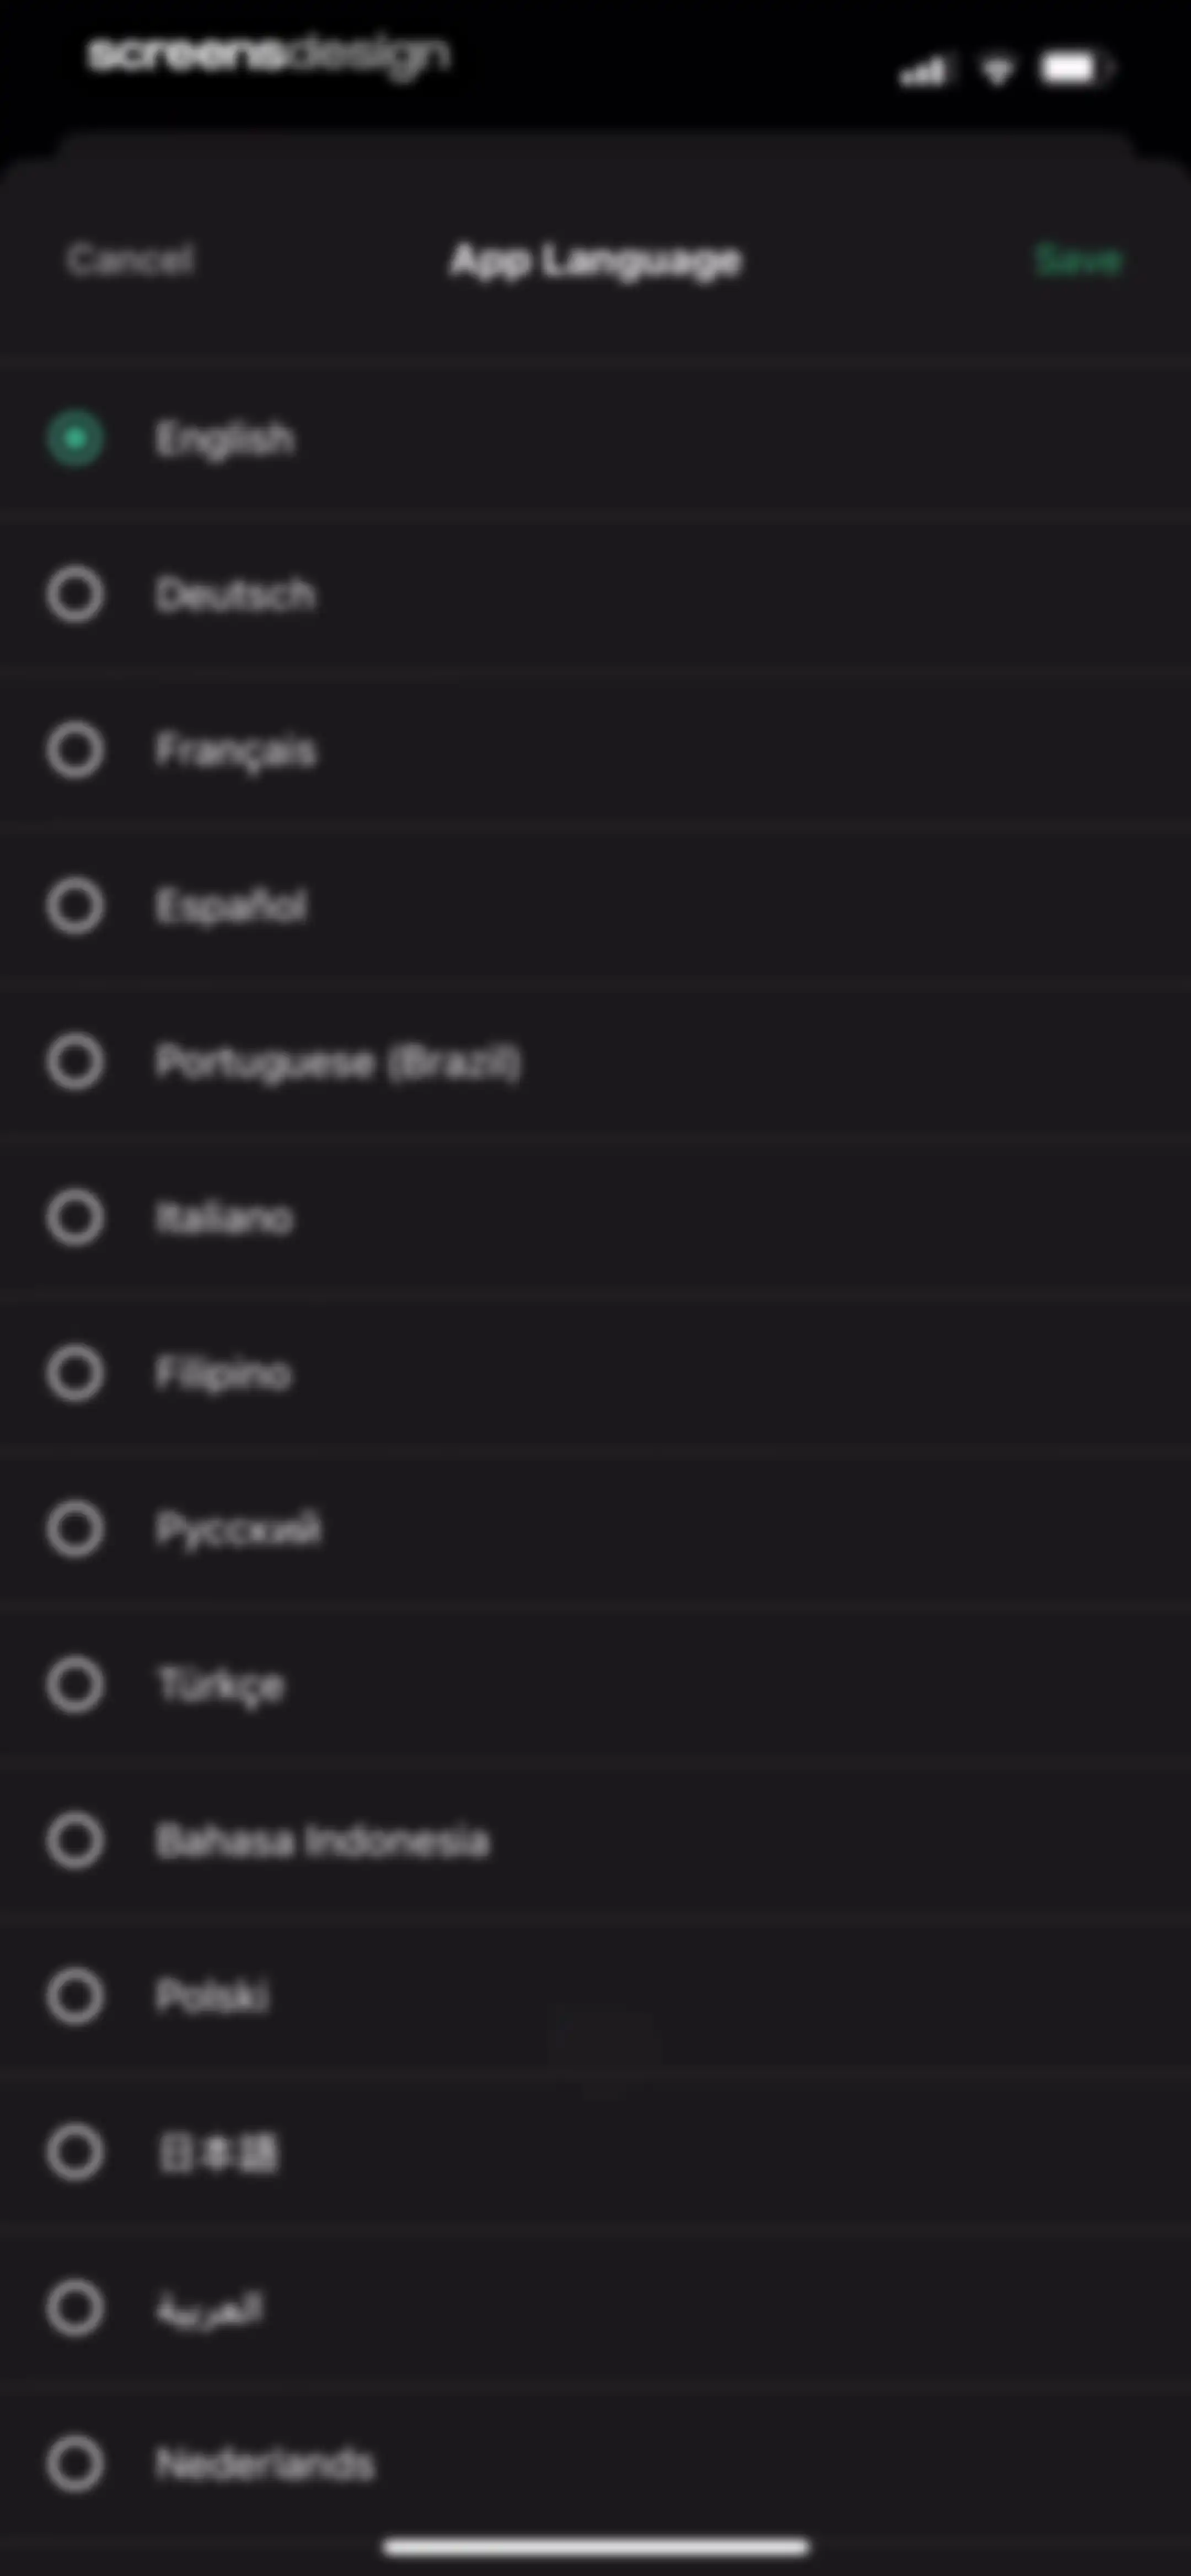The height and width of the screenshot is (2576, 1191).
Task: Choose the Italiano option
Action: pos(75,1218)
